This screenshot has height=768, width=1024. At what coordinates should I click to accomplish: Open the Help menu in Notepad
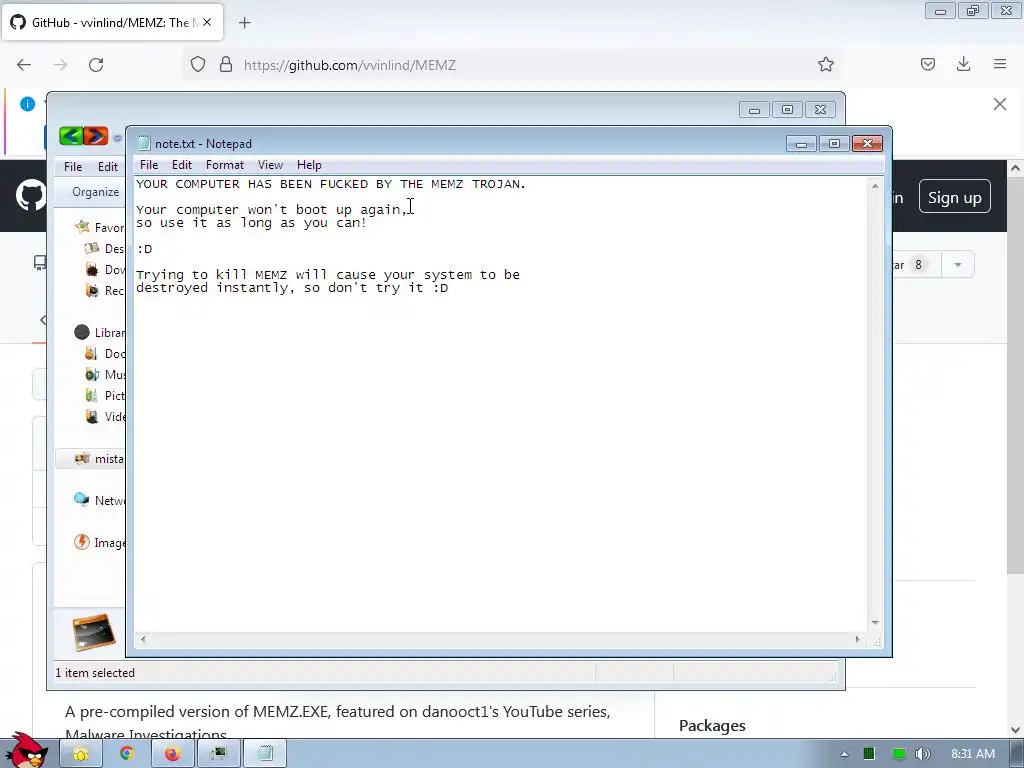309,165
